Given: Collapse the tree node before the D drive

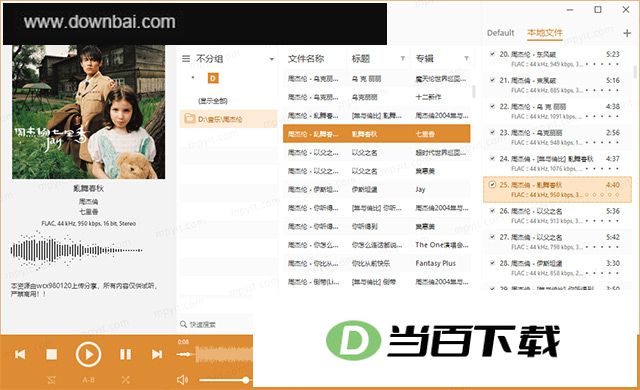Looking at the screenshot, I should pos(193,78).
